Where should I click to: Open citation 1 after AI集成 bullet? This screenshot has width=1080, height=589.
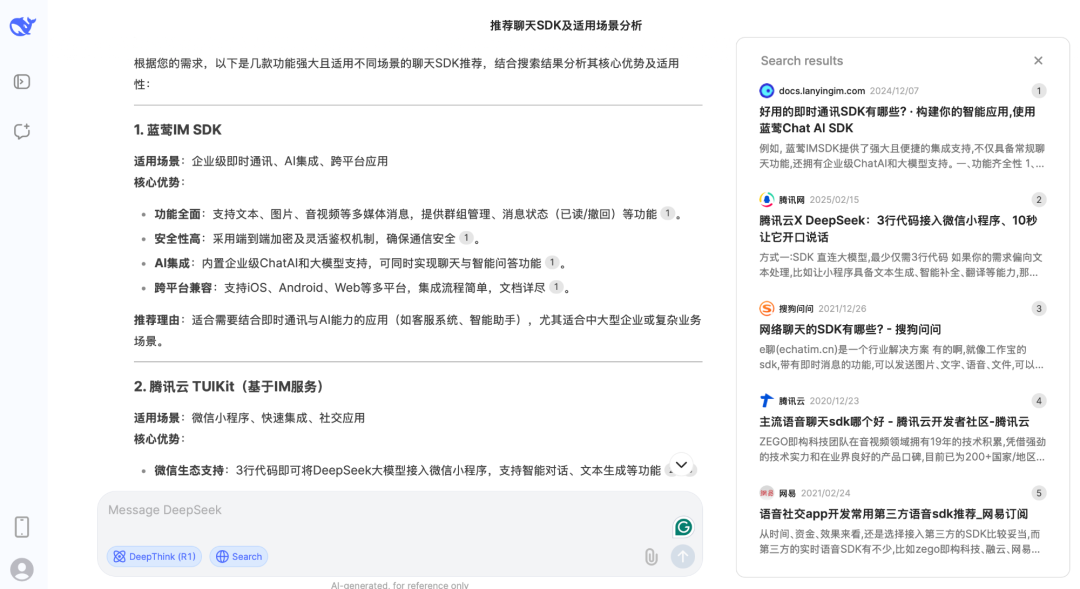[x=552, y=262]
